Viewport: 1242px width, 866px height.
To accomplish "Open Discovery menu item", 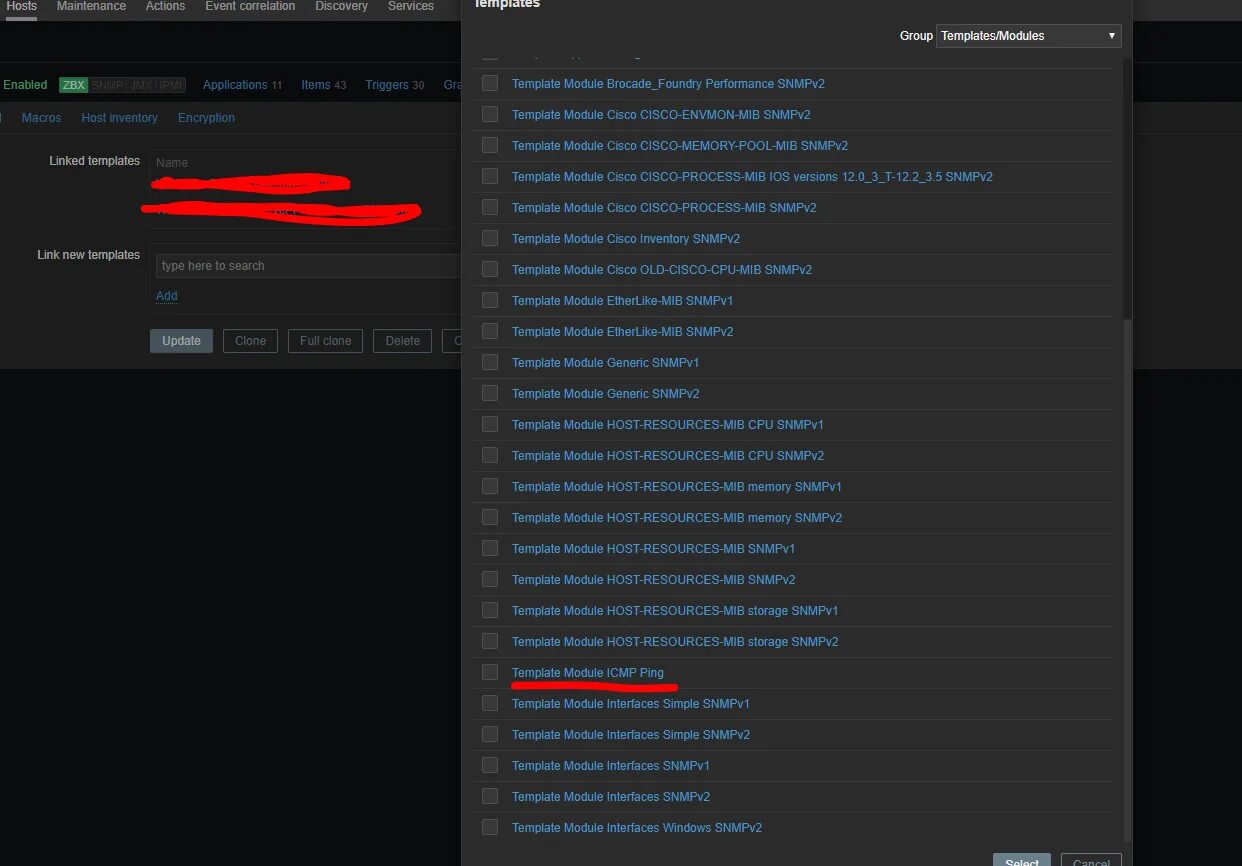I will coord(341,6).
